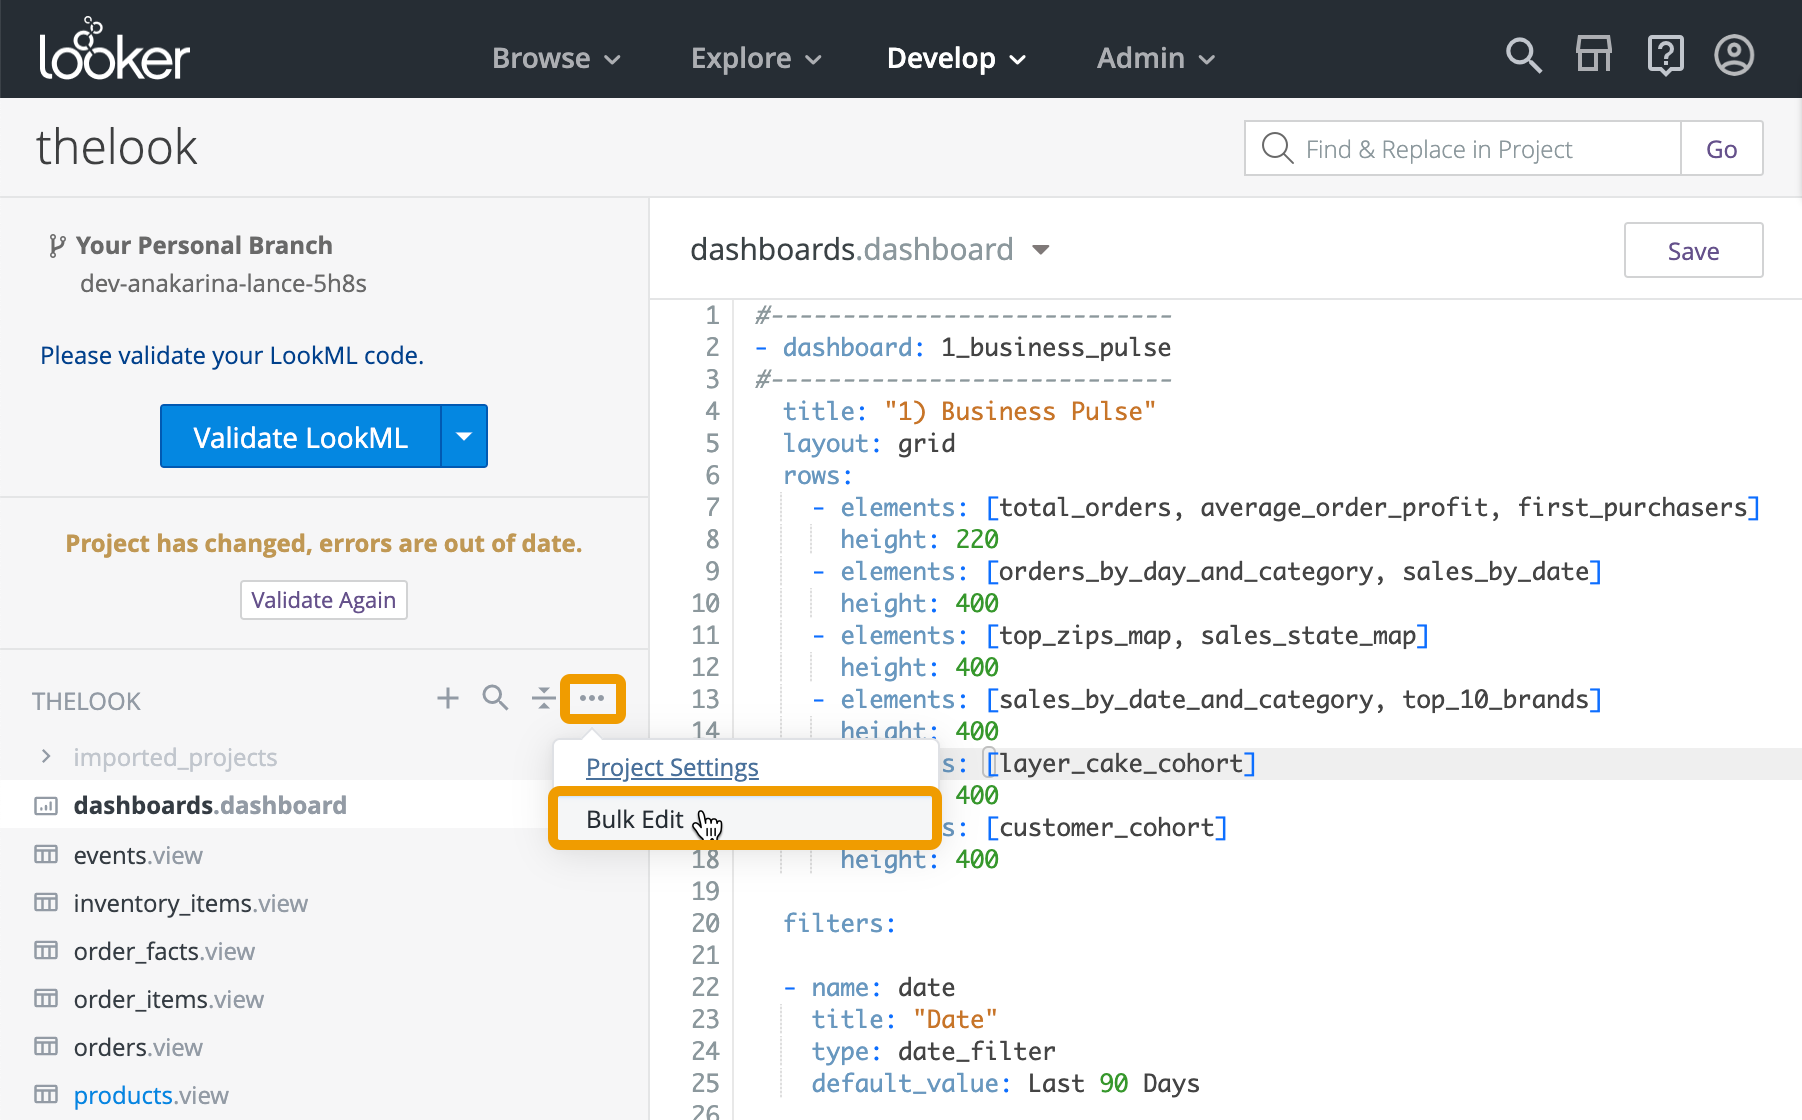Screen dimensions: 1802x1120
Task: Open the dashboards.dashboard file options dropdown
Action: (x=1041, y=250)
